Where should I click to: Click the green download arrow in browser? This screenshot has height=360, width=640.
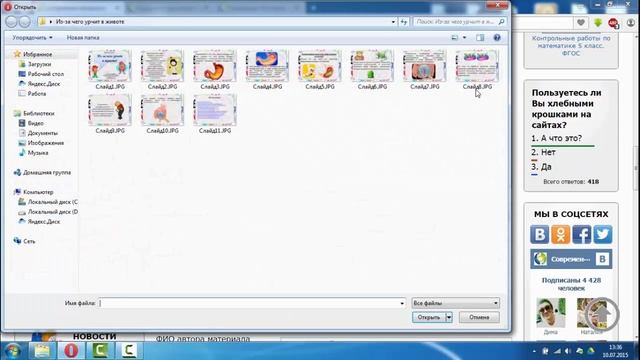[x=598, y=23]
